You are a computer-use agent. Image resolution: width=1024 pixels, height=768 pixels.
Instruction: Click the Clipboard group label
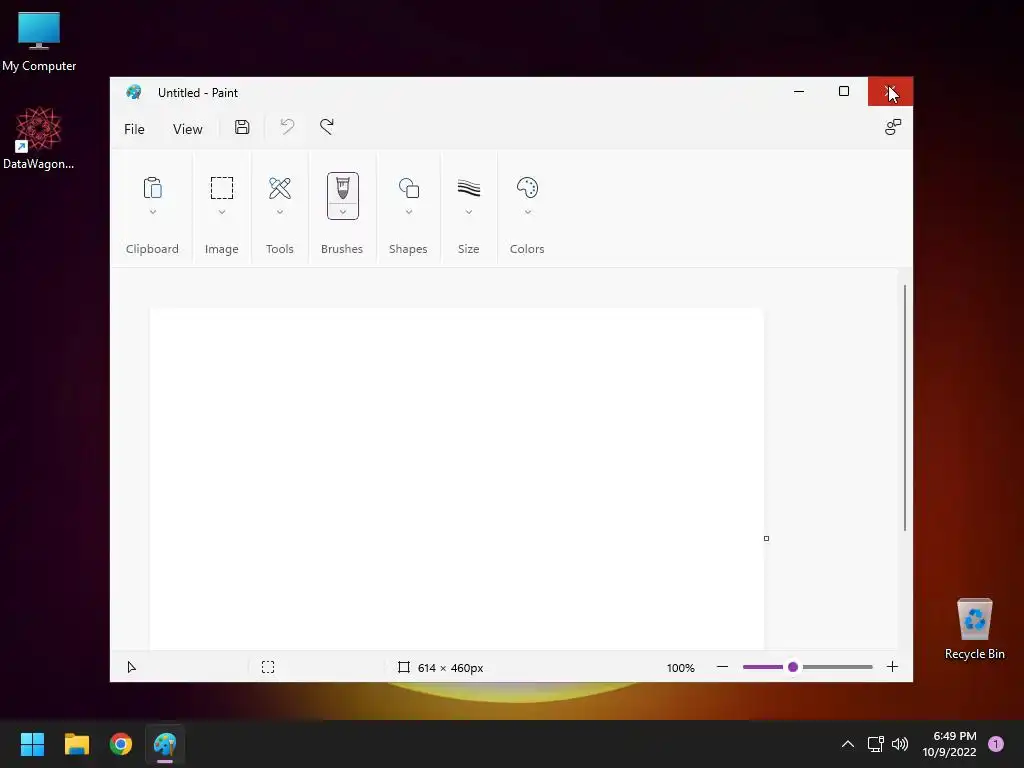click(x=152, y=249)
